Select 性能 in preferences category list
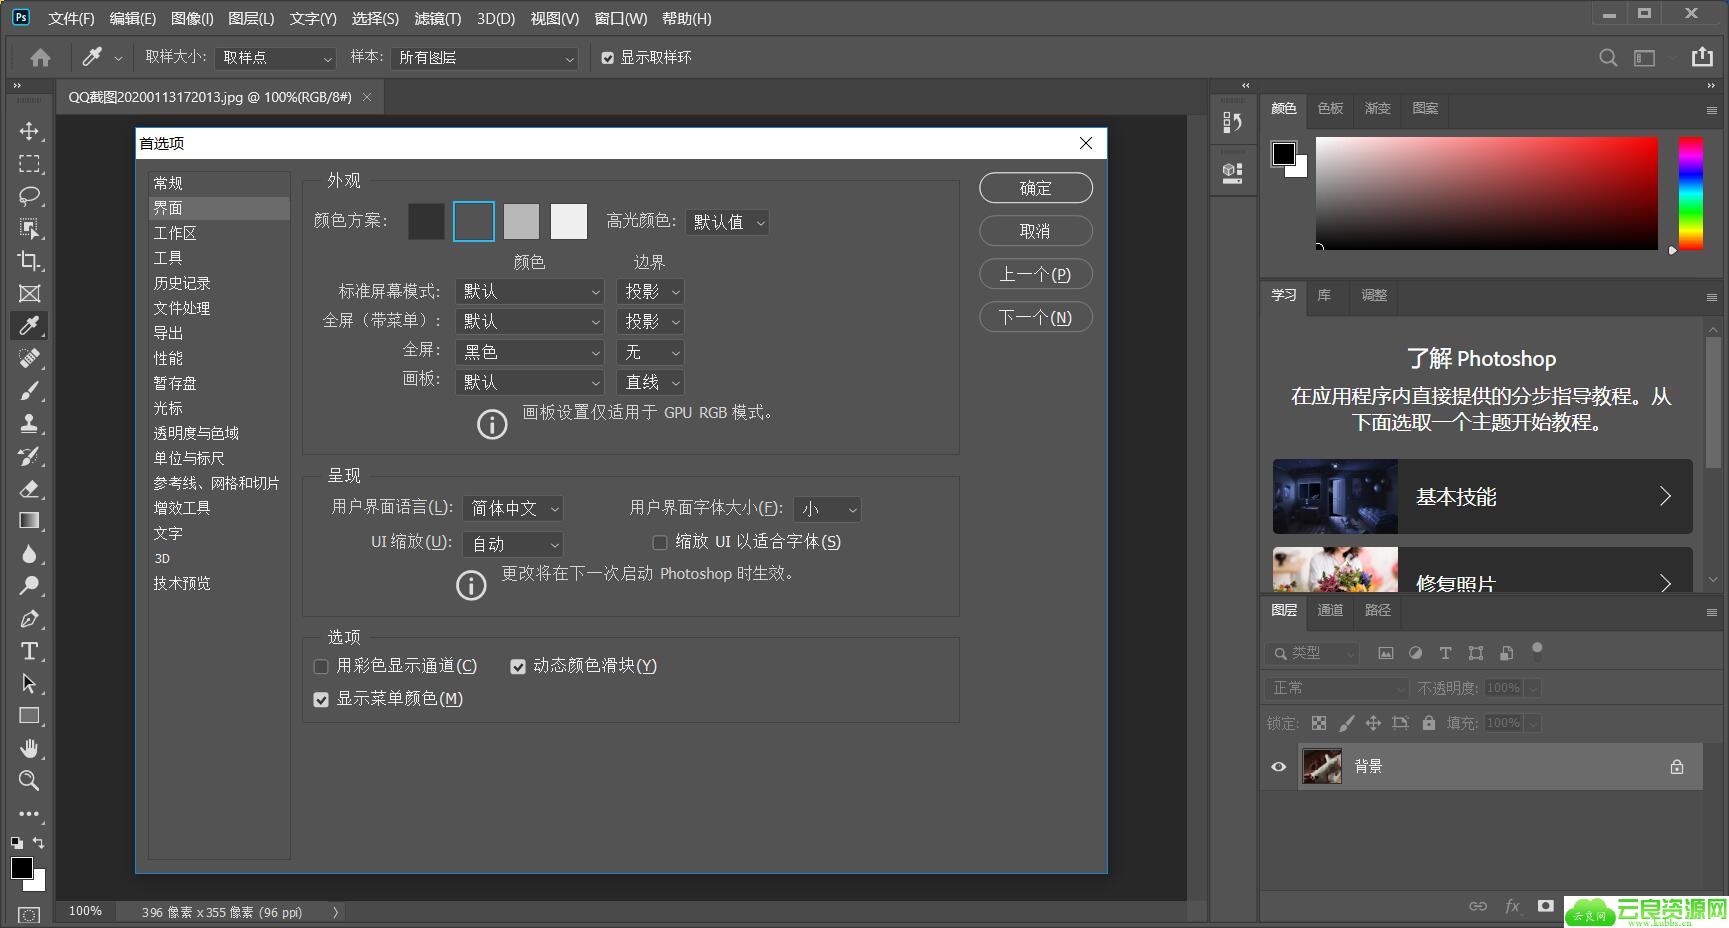Screen dimensions: 1729x928 tap(168, 358)
